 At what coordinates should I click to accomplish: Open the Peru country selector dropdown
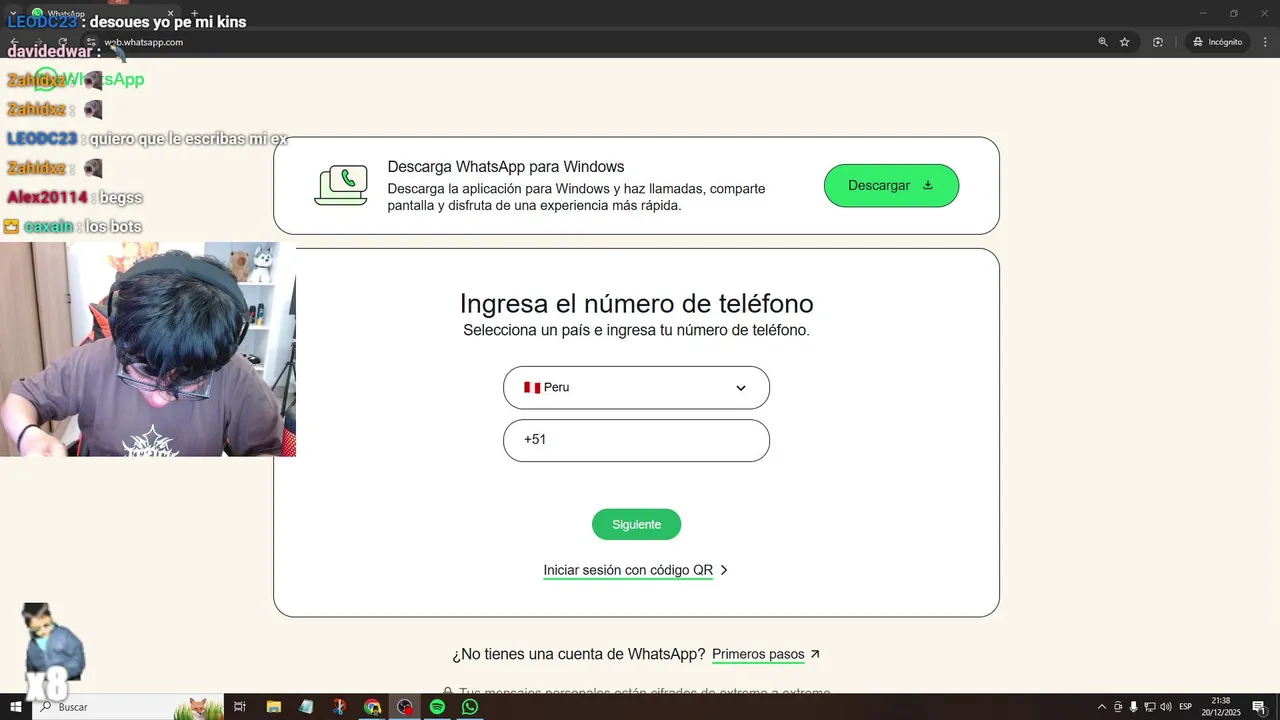(636, 387)
